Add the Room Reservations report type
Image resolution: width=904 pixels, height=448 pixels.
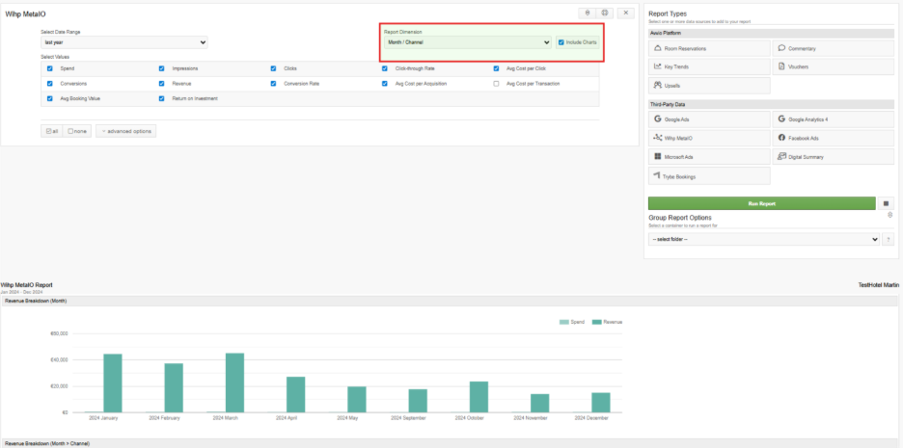[709, 48]
